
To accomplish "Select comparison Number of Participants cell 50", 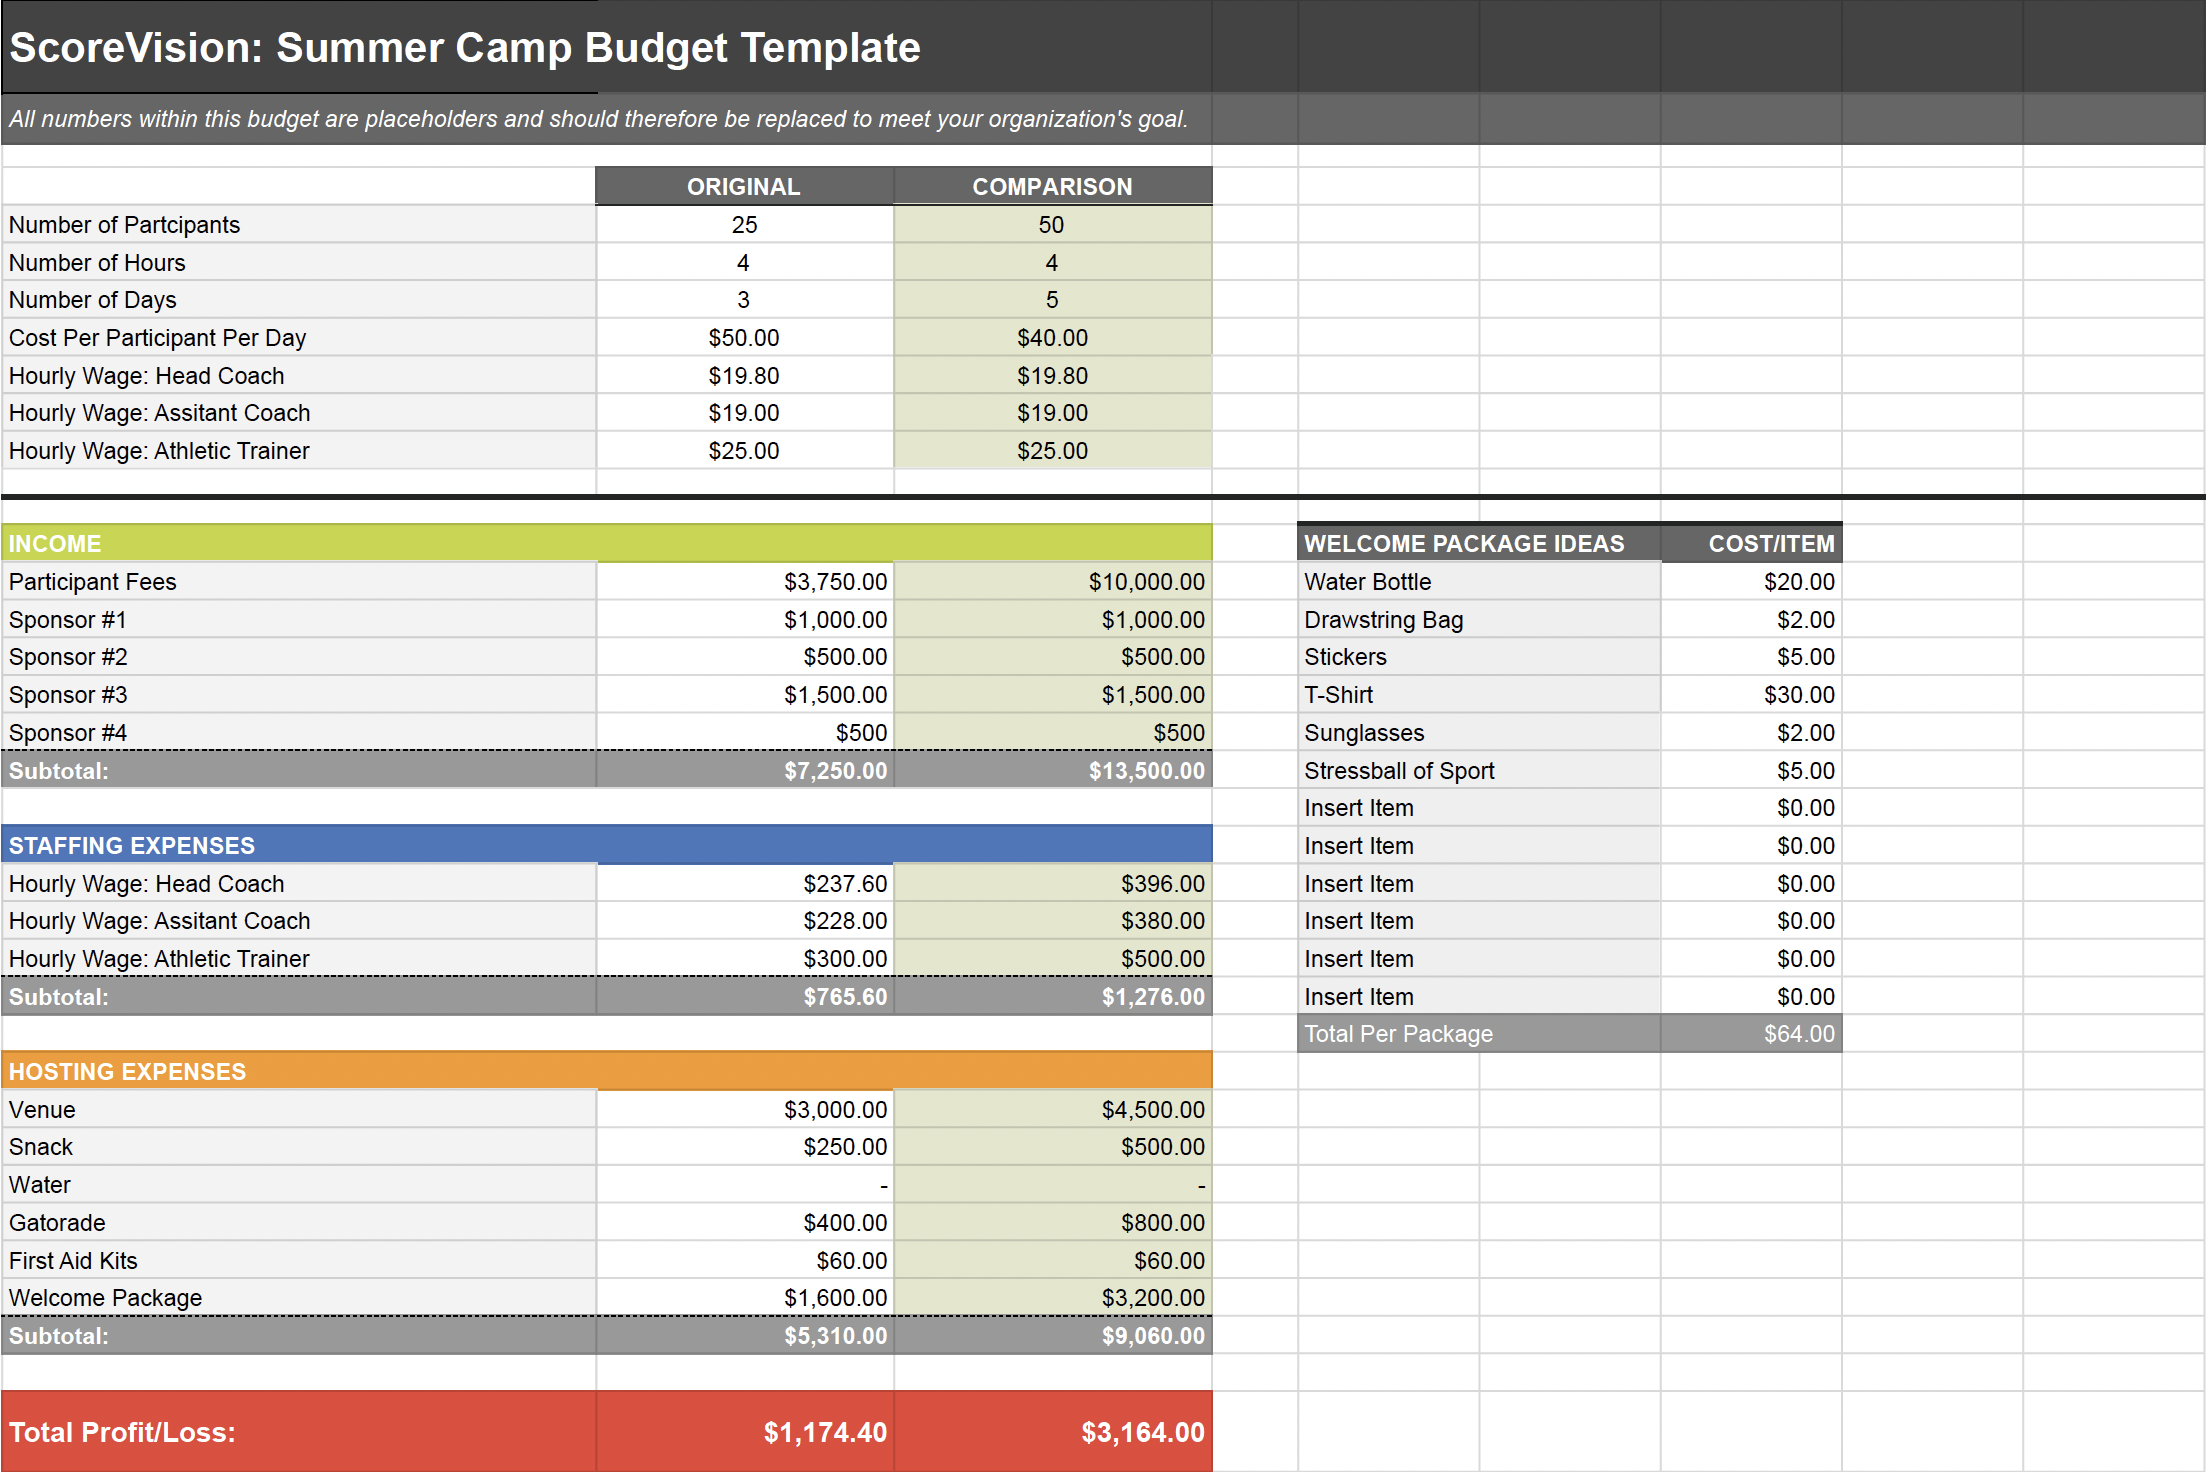I will (1052, 225).
